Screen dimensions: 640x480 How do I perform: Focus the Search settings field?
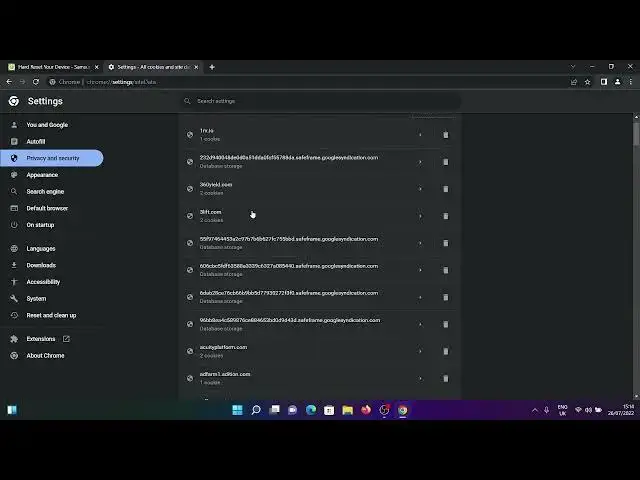point(321,101)
